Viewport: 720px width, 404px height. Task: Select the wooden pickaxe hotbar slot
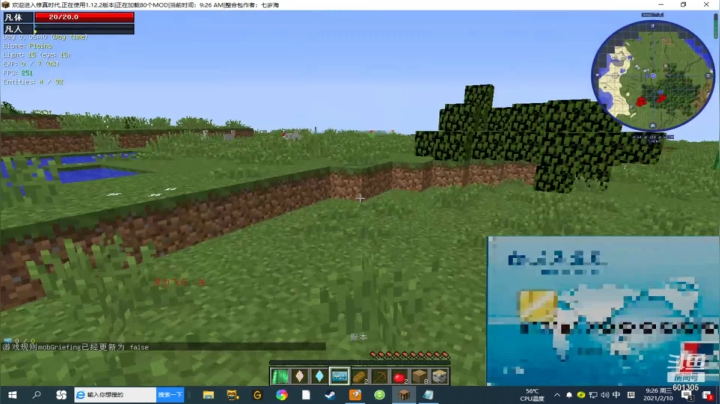380,376
